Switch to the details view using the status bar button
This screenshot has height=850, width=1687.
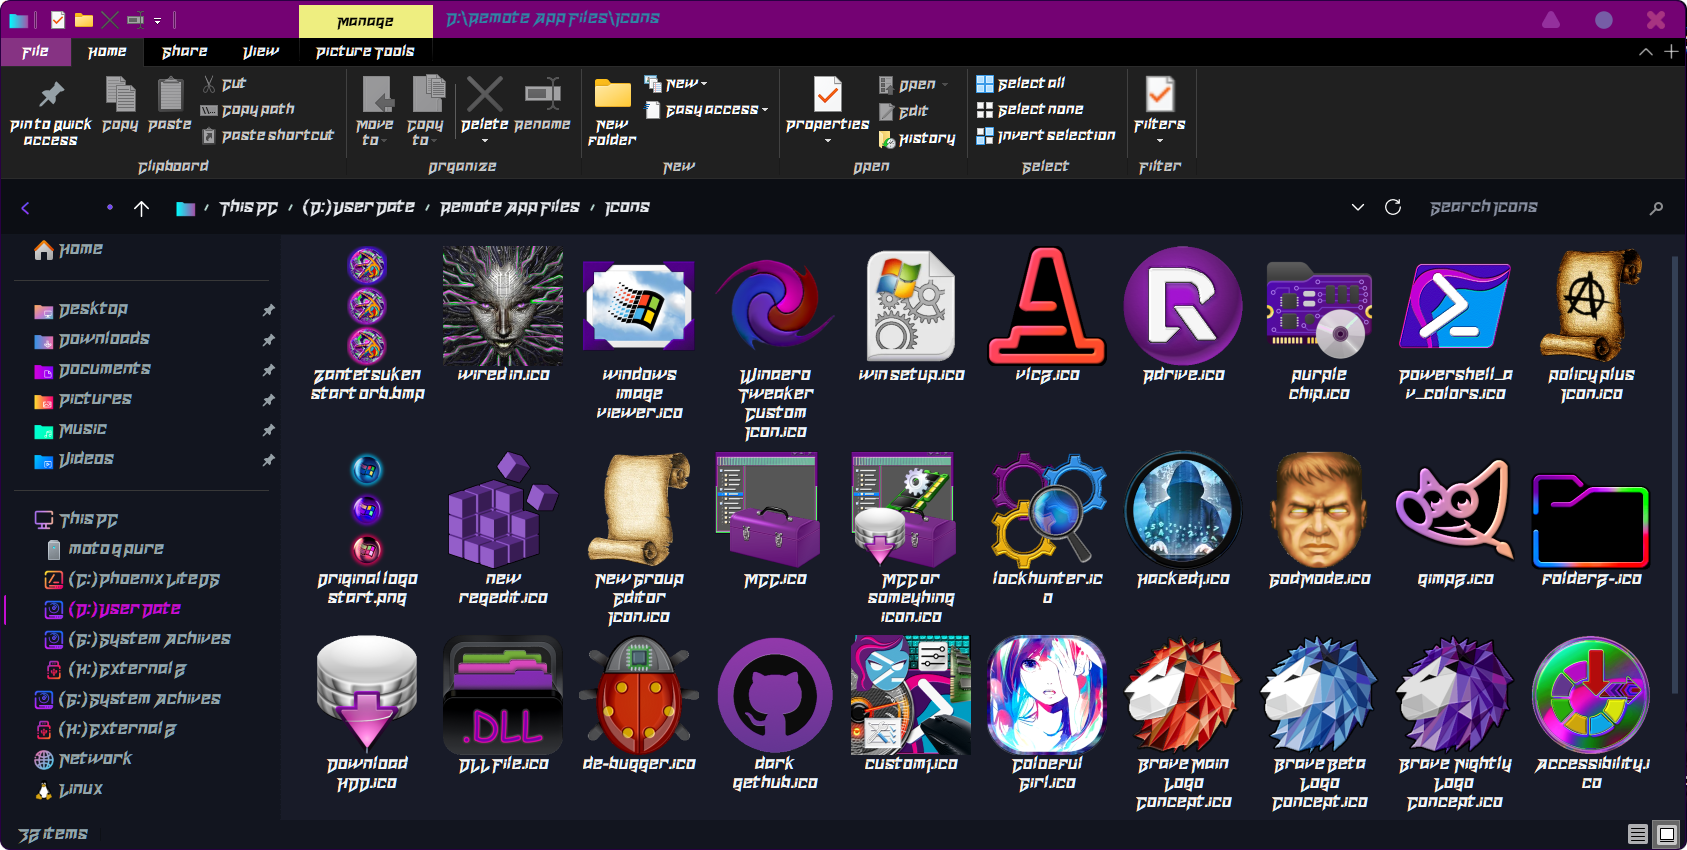(x=1638, y=834)
